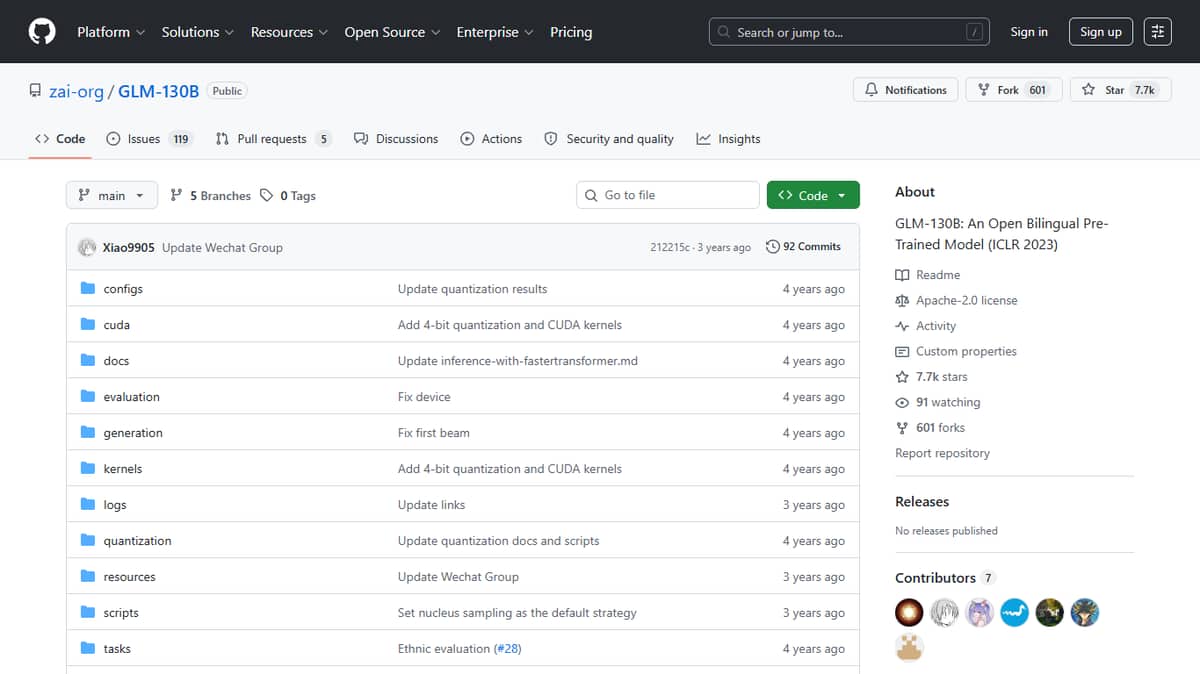Open the blue wave contributor avatar
1200x674 pixels.
coord(1014,612)
